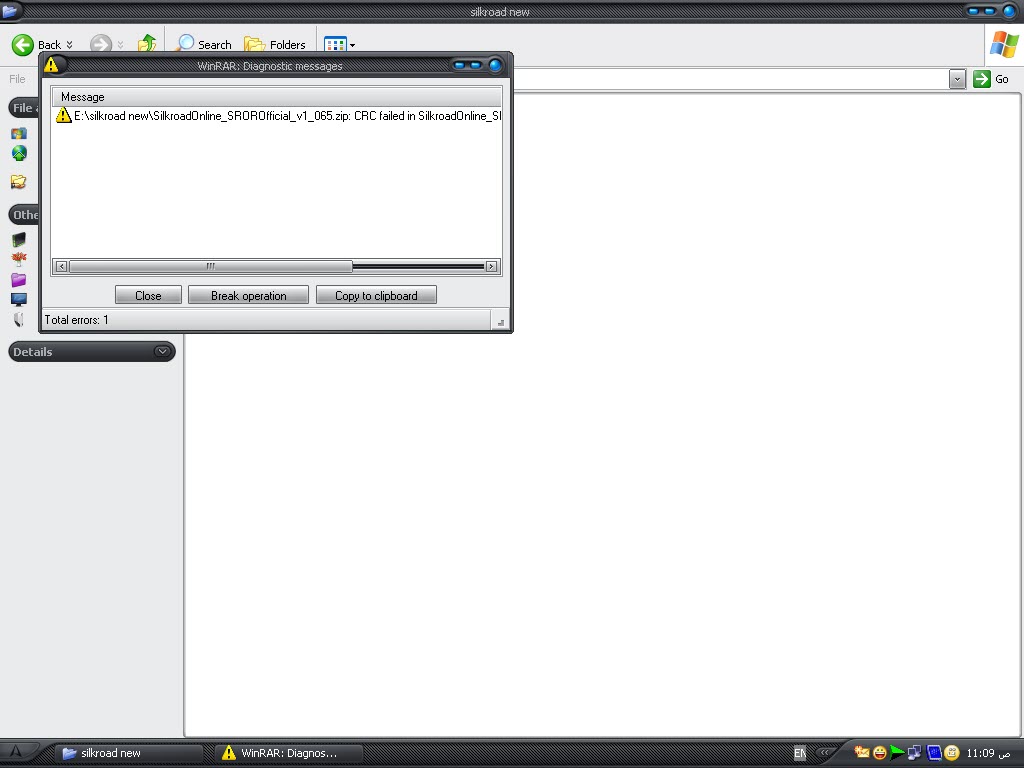Viewport: 1024px width, 768px height.
Task: Switch to the silkroad new taskbar button
Action: [x=129, y=753]
